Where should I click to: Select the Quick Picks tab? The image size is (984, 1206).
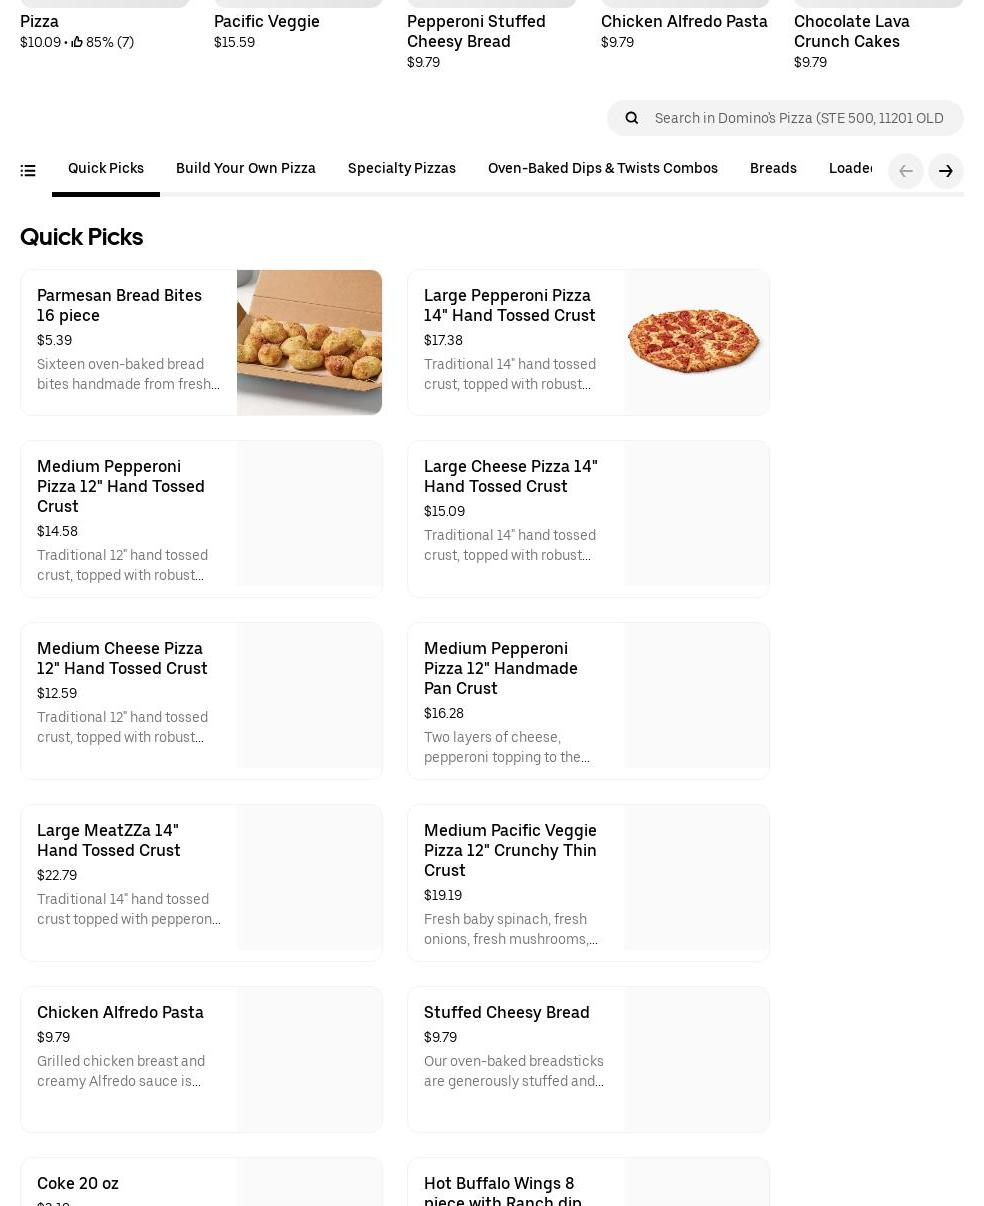pos(106,168)
